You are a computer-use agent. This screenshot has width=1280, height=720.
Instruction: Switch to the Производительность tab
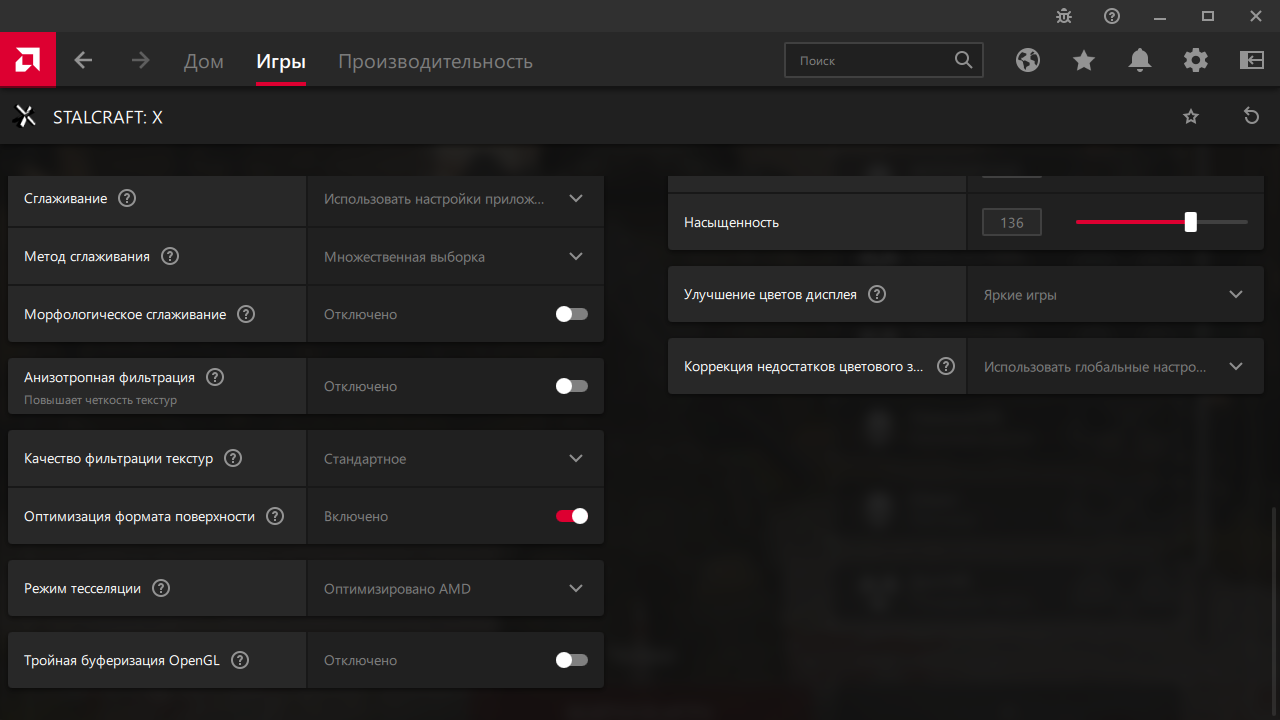[x=435, y=61]
